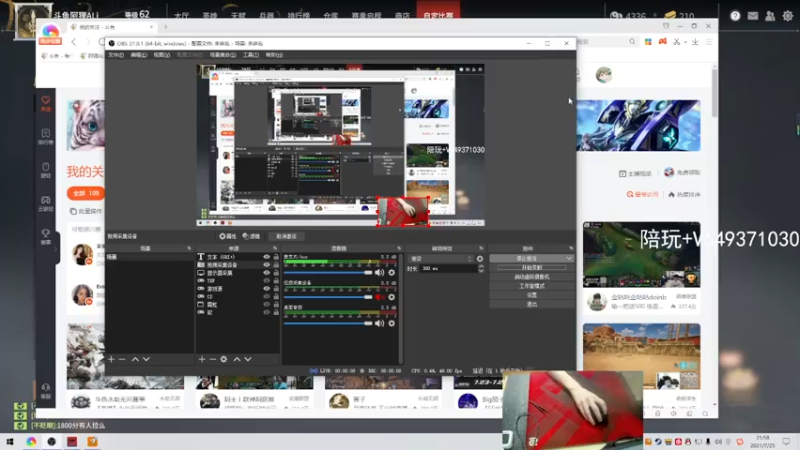Click 桌面音频 volume slider
The width and height of the screenshot is (800, 450).
pos(328,323)
